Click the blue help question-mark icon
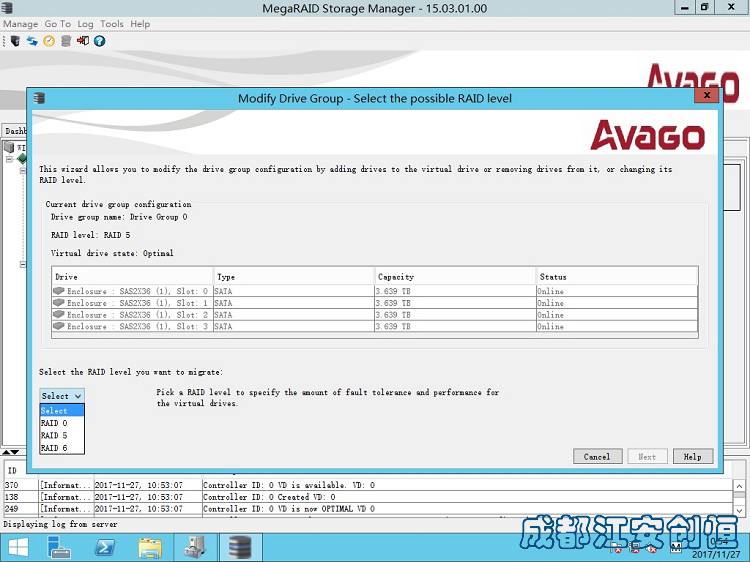750x562 pixels. click(99, 41)
